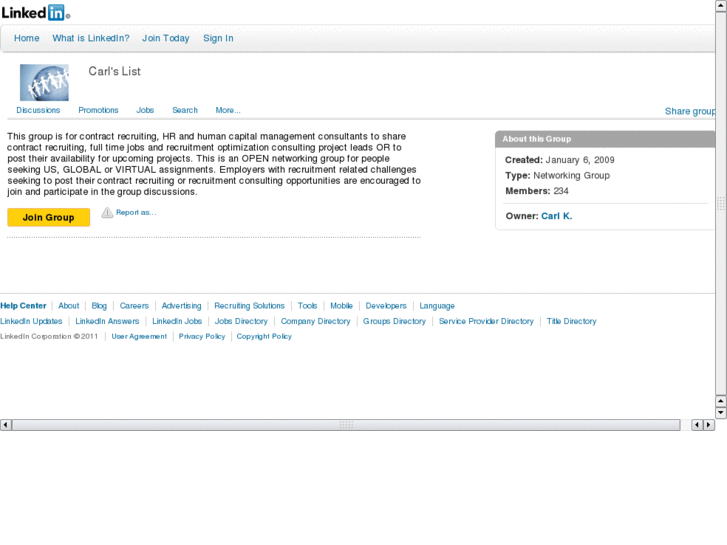Viewport: 727px width, 545px height.
Task: Click the warning triangle report icon
Action: (x=107, y=212)
